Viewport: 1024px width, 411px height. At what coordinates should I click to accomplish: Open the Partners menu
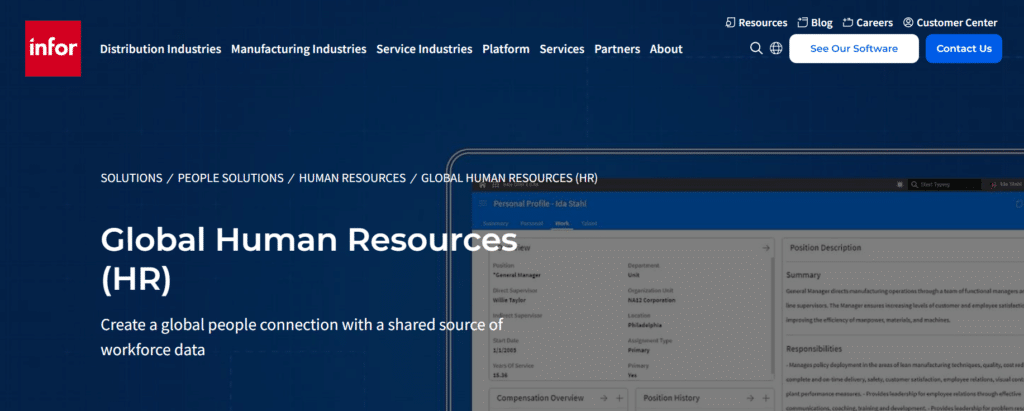pyautogui.click(x=617, y=49)
